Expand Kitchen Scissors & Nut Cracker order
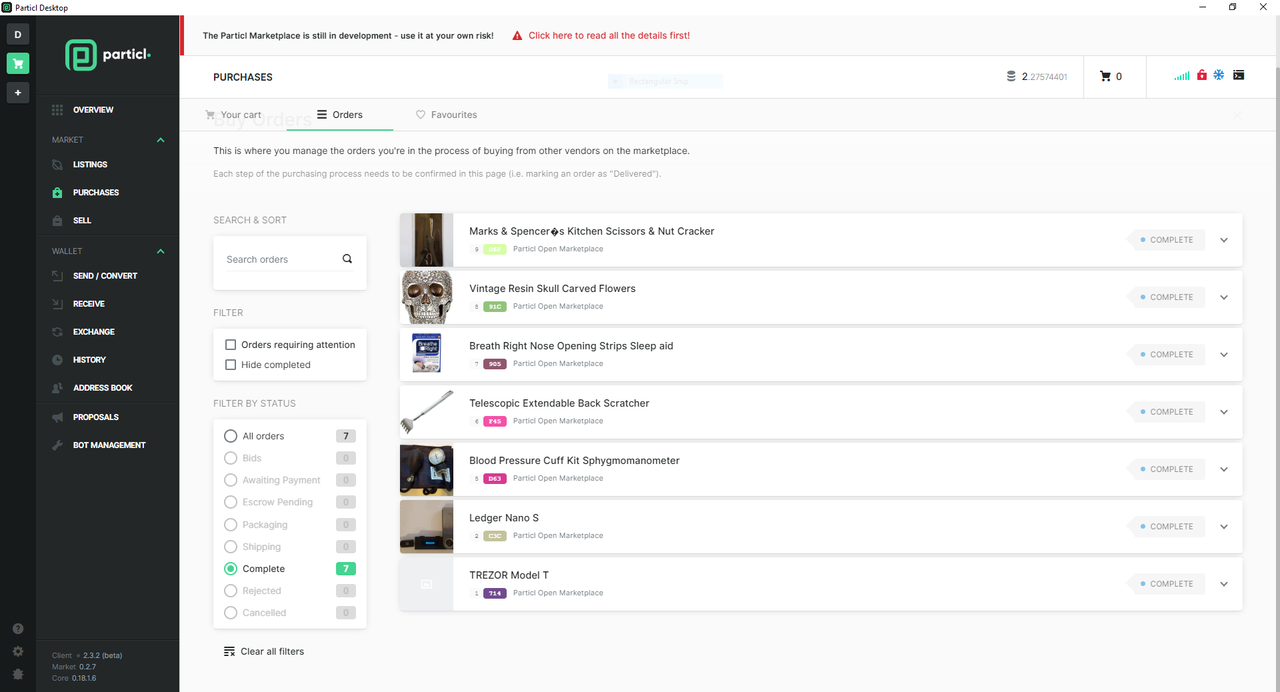Viewport: 1280px width, 692px height. 1224,240
